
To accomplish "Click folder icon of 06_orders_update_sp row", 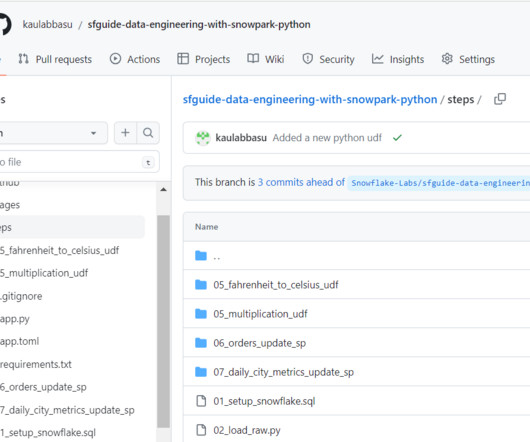I will click(x=201, y=343).
